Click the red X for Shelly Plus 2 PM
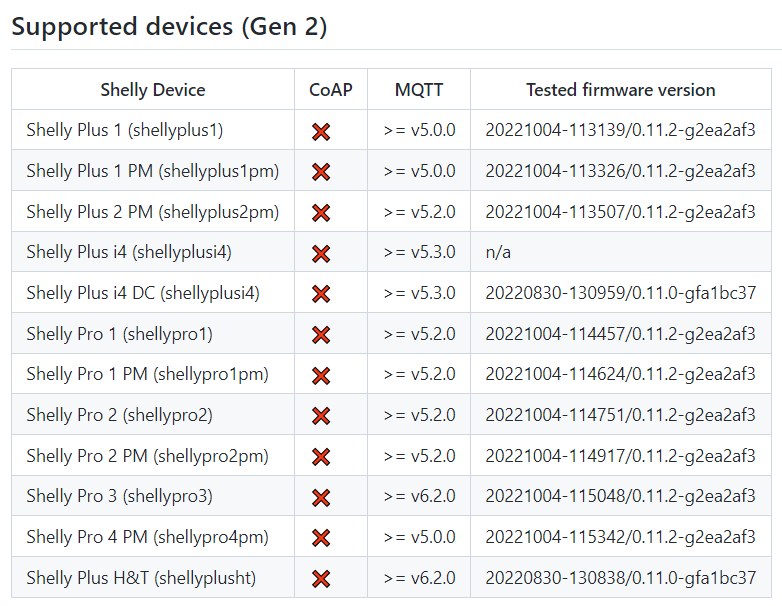The height and width of the screenshot is (606, 782). (x=321, y=212)
